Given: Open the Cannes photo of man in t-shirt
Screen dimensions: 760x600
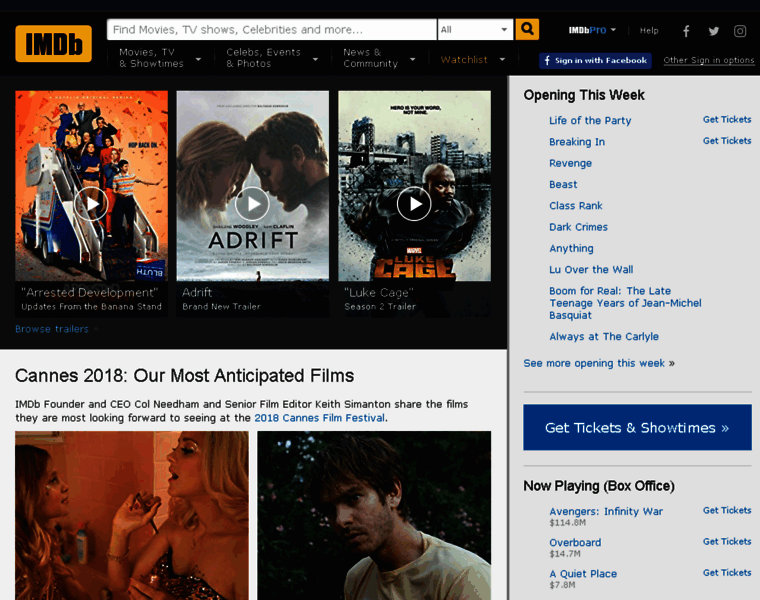Looking at the screenshot, I should pos(374,515).
